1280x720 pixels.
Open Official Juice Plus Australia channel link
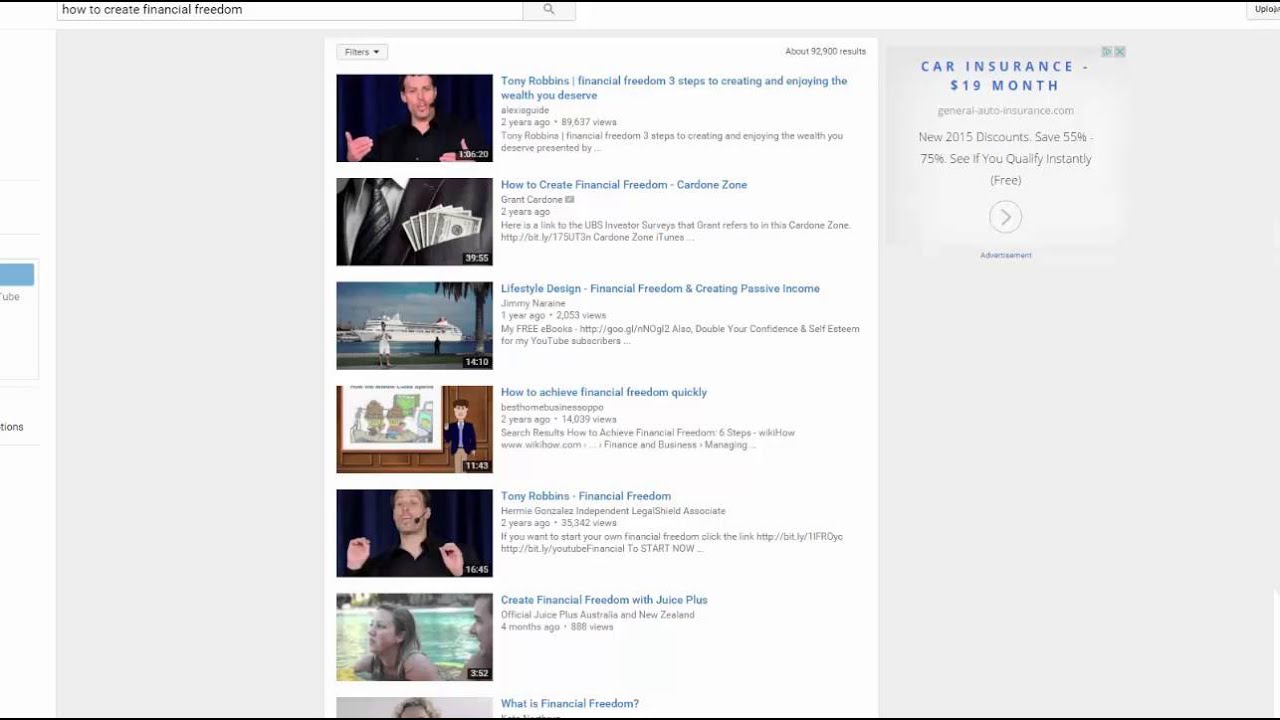pos(598,615)
